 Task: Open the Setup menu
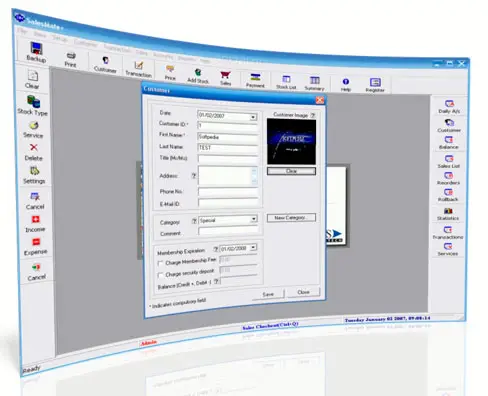coord(60,39)
